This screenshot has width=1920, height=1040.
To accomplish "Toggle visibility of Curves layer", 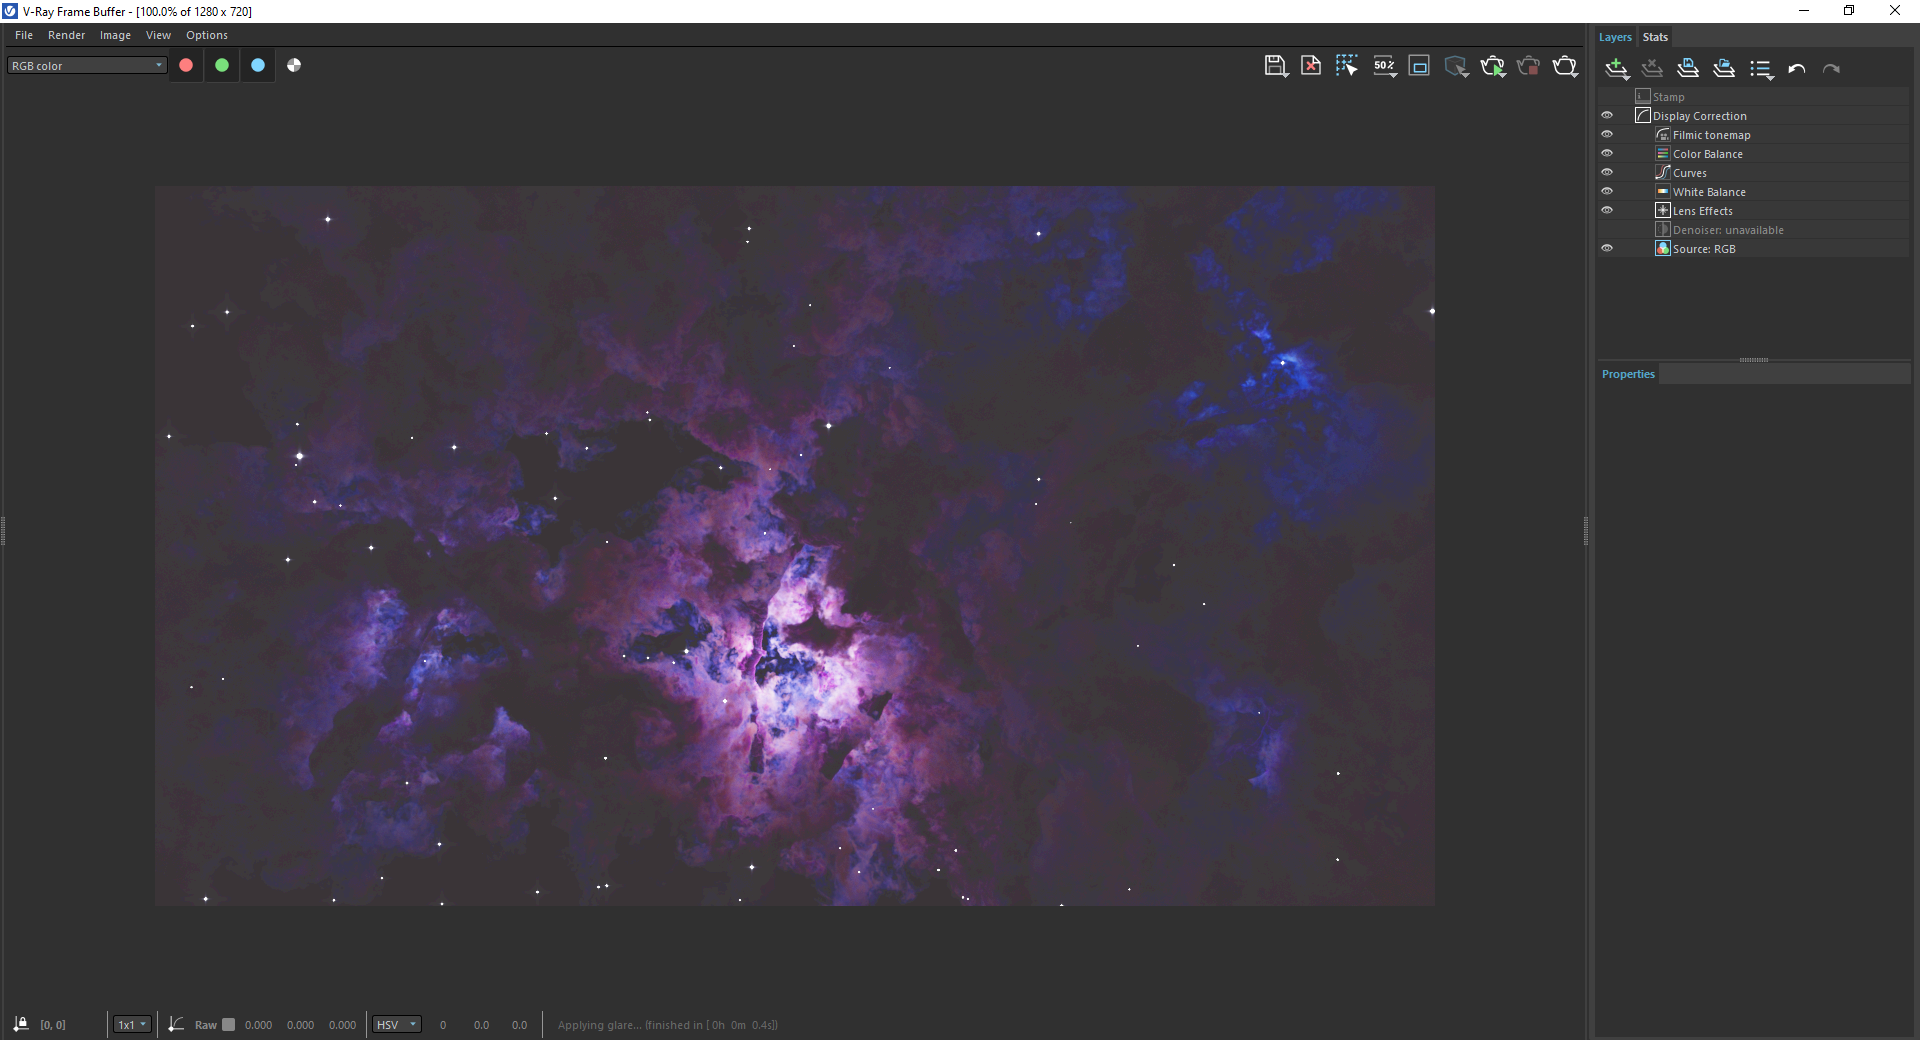I will tap(1607, 172).
